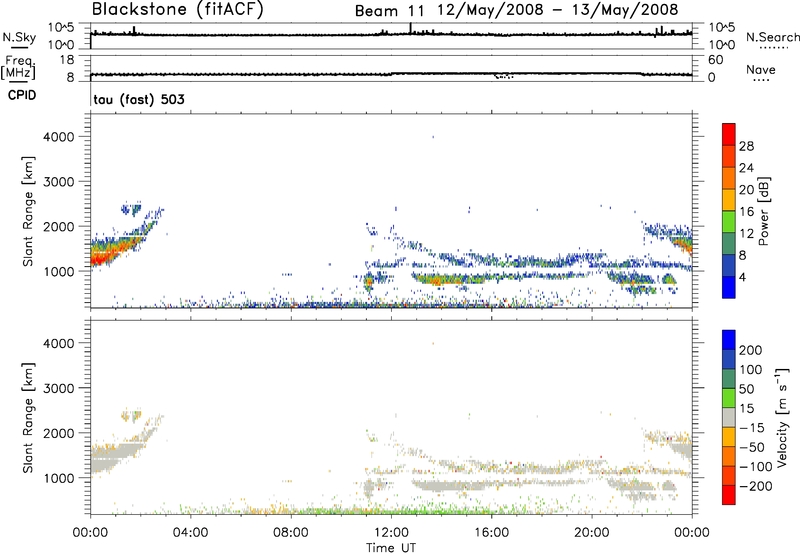
Task: Click the '100' label on velocity colorbar
Action: click(x=751, y=369)
